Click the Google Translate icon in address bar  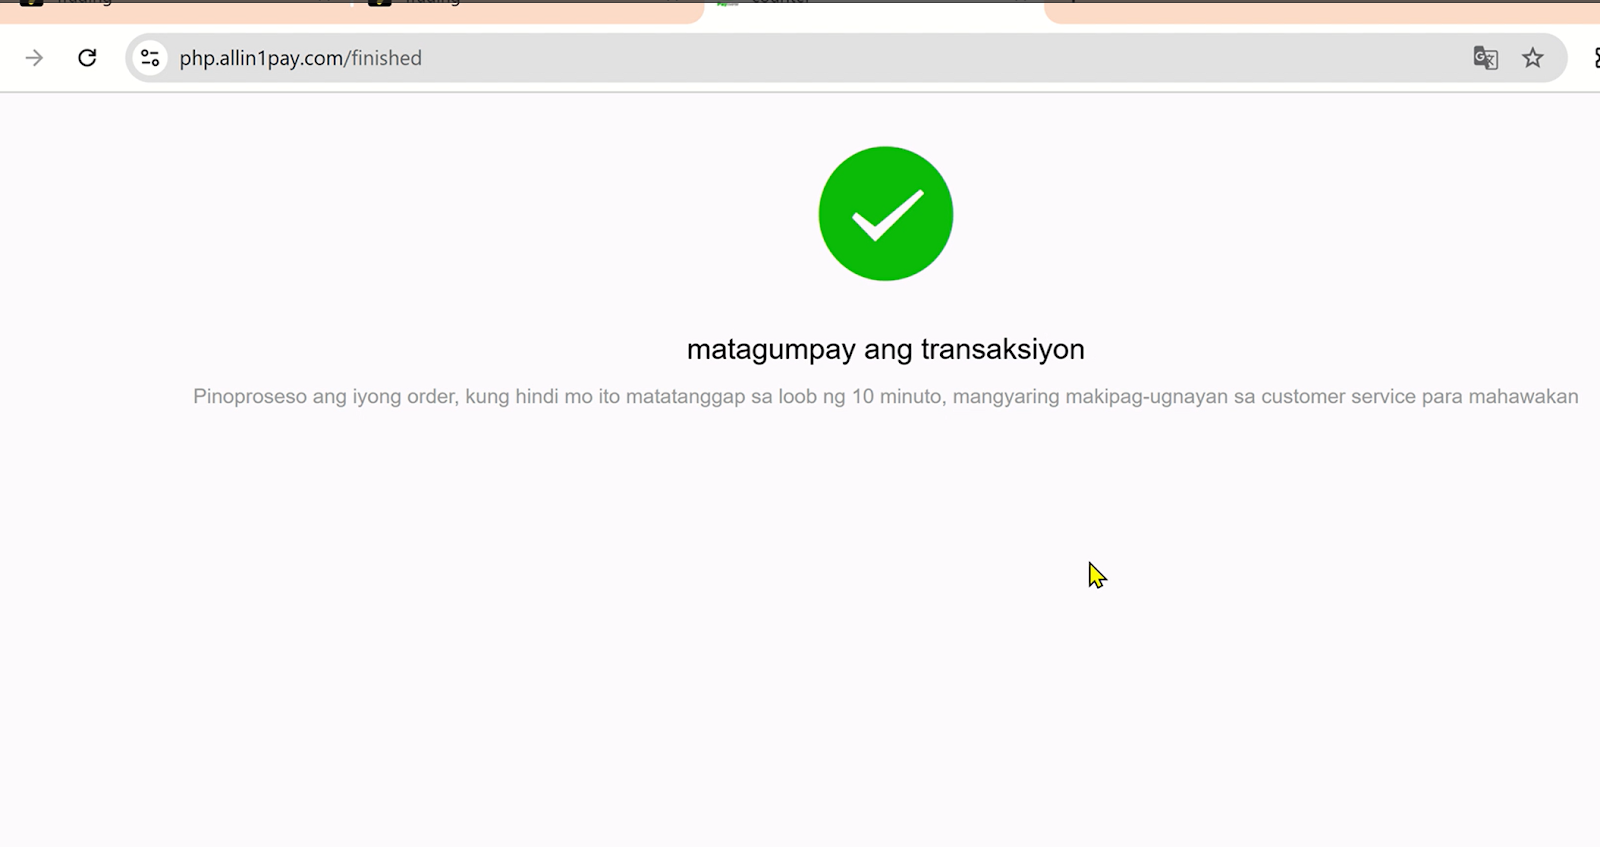point(1485,58)
